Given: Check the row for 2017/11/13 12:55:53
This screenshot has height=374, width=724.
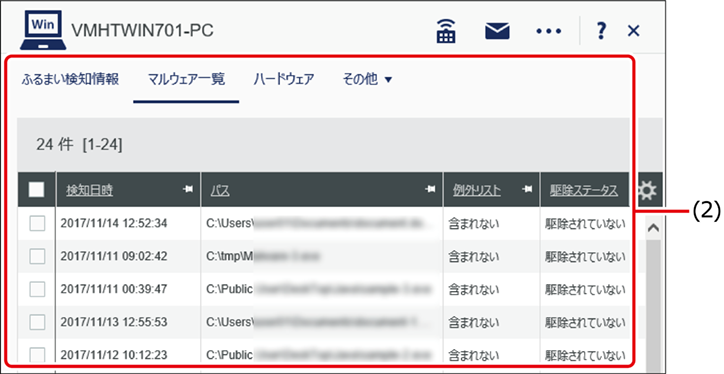Looking at the screenshot, I should point(37,322).
